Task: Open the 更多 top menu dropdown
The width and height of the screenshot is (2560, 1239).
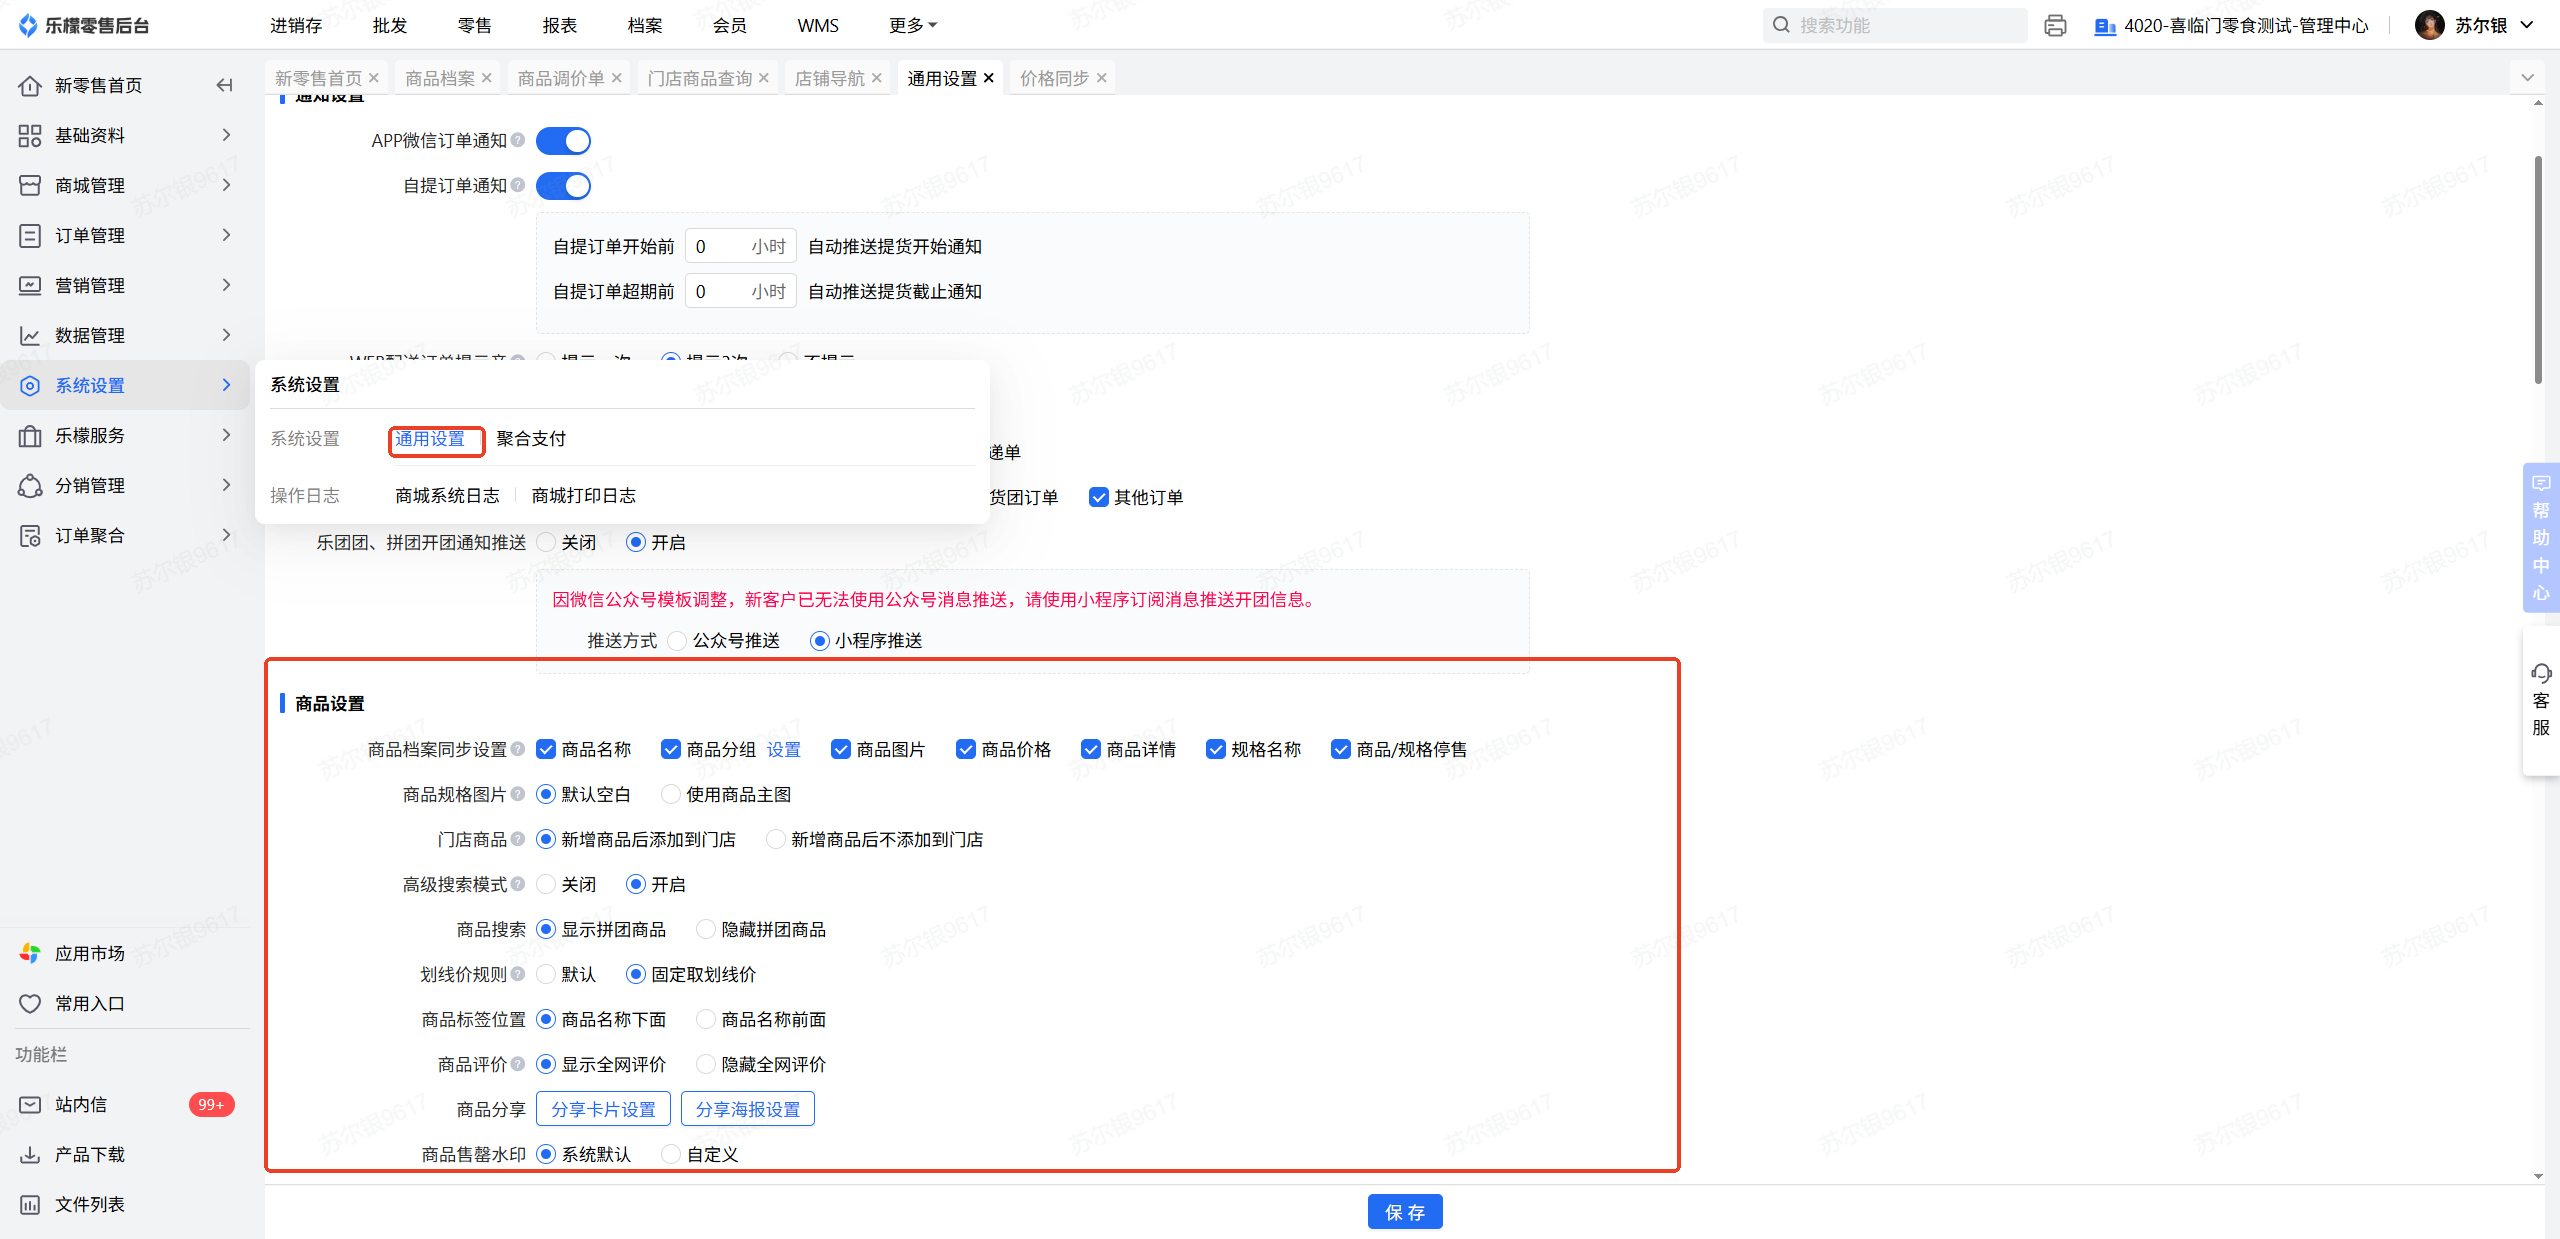Action: point(912,25)
